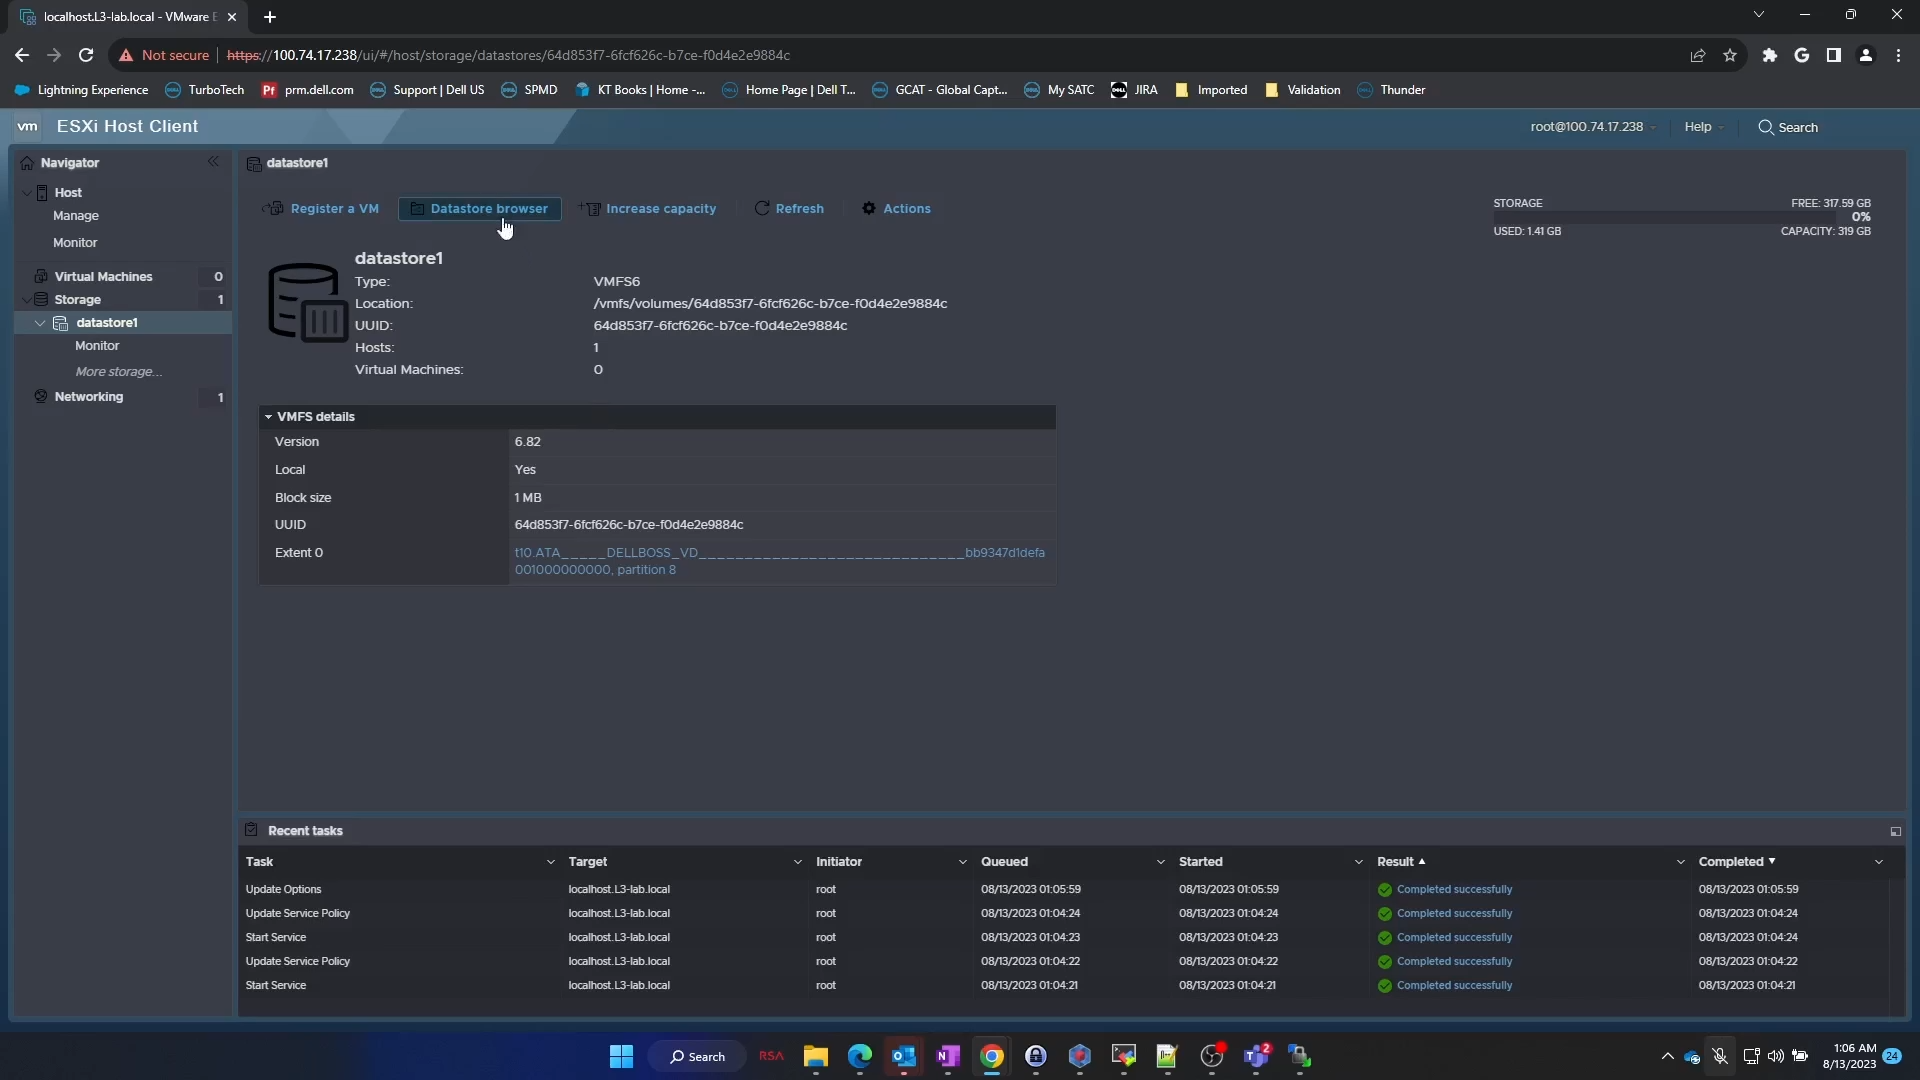
Task: Collapse the Navigator panel
Action: click(x=213, y=161)
